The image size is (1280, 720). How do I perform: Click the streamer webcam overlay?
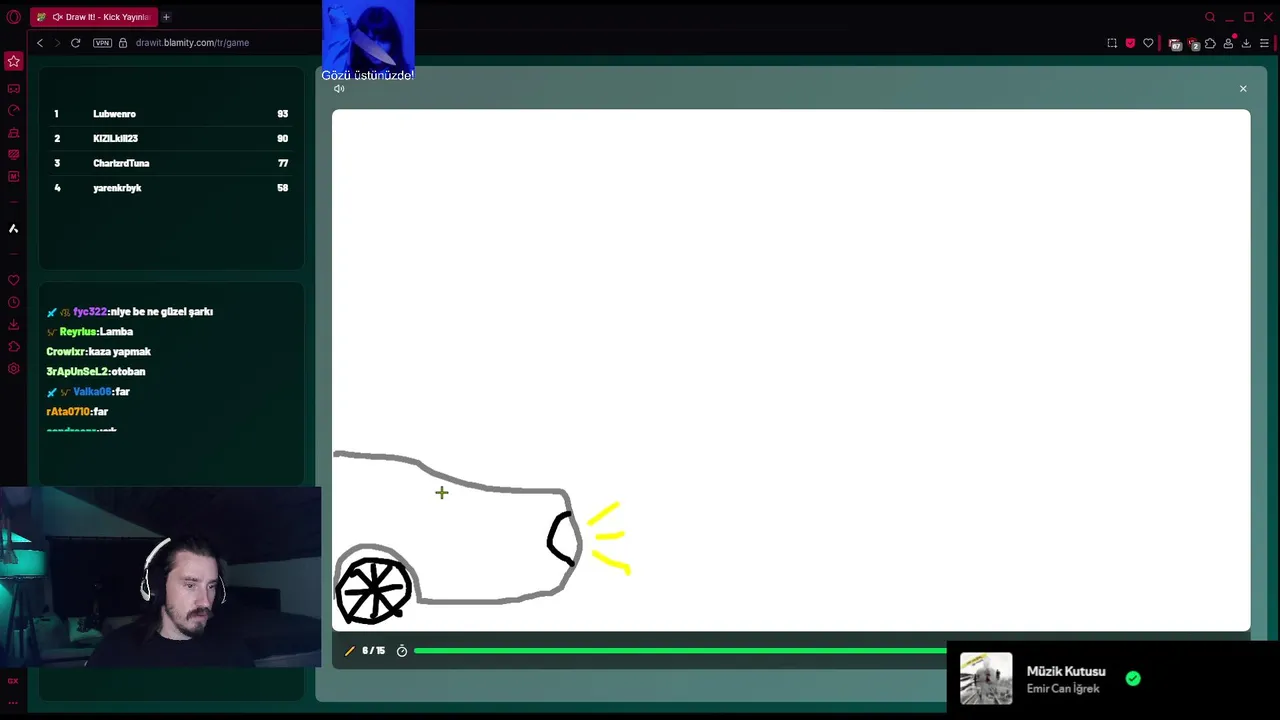(x=160, y=578)
